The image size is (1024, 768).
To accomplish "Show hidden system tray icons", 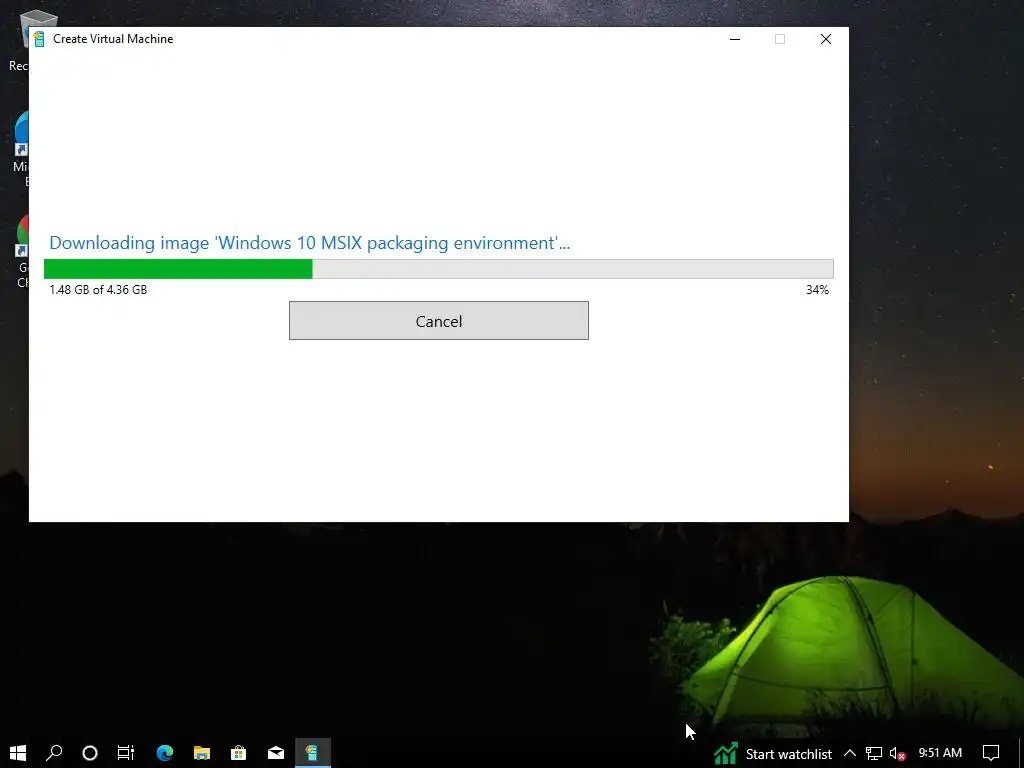I will (x=850, y=753).
